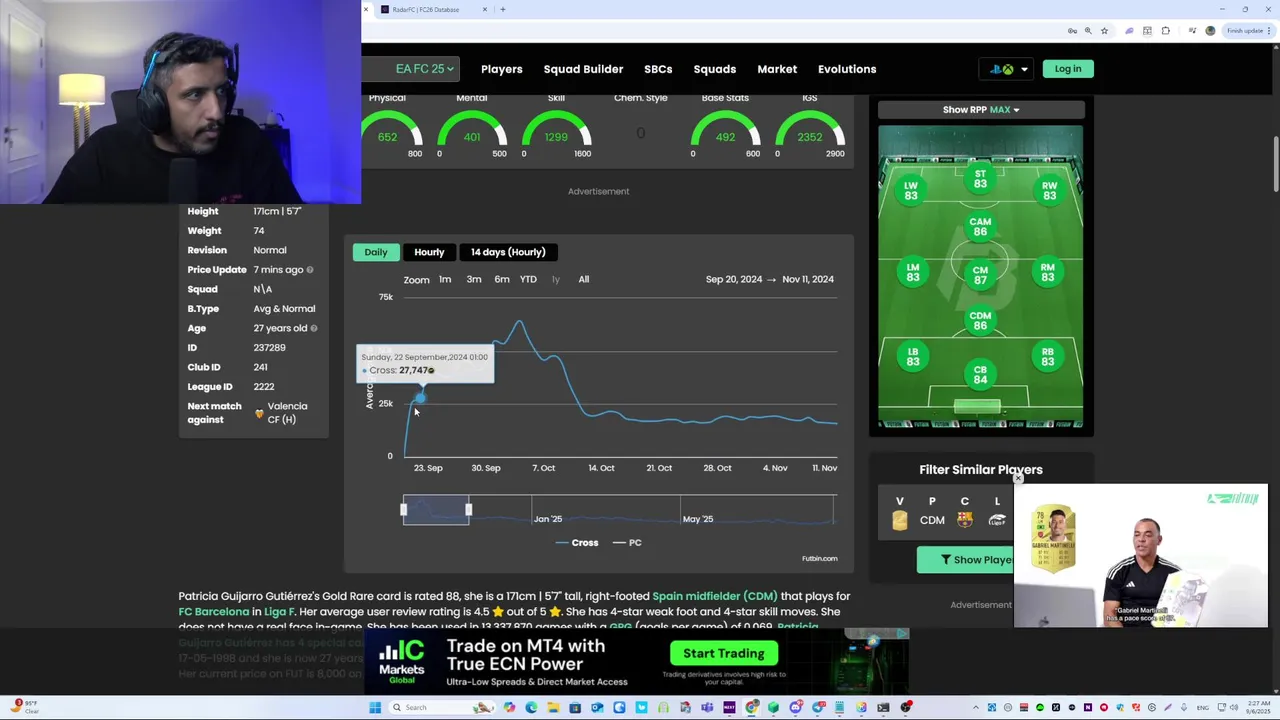Click the Price Update info icon
This screenshot has width=1280, height=720.
point(310,270)
